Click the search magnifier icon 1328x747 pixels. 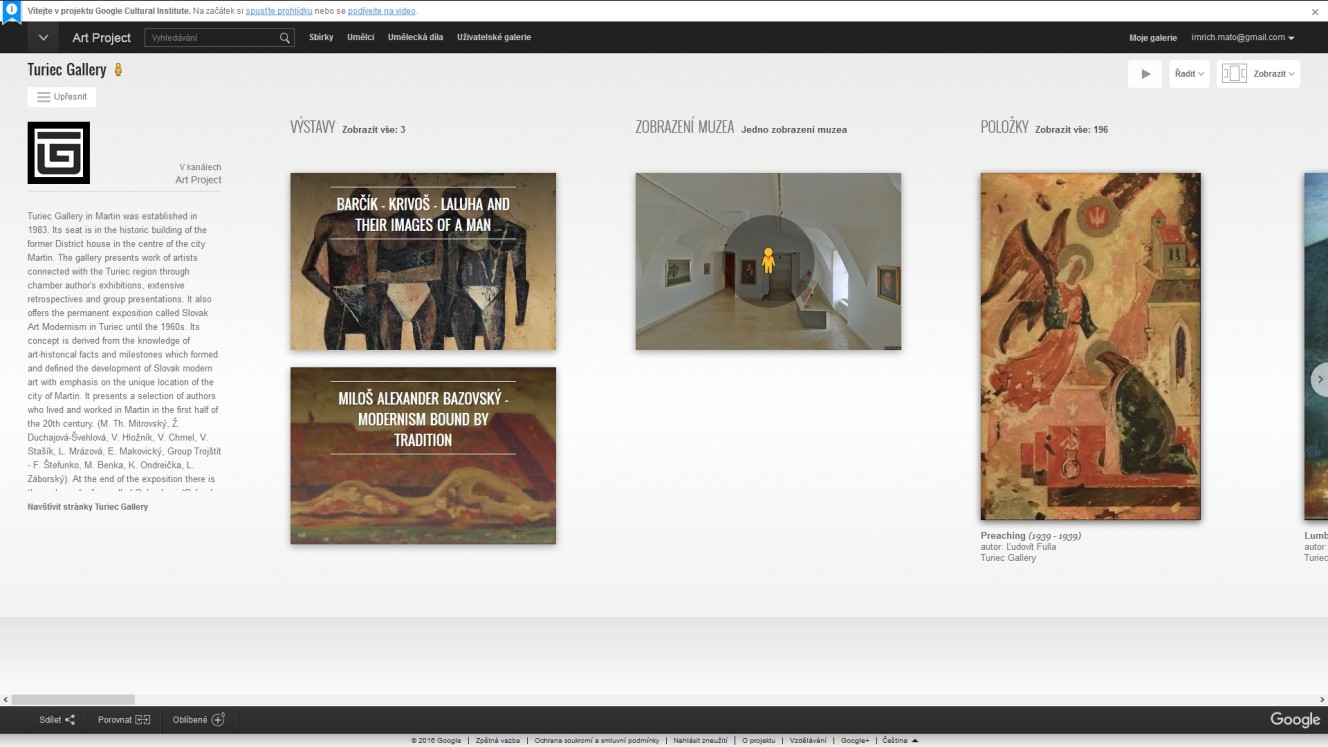coord(285,38)
